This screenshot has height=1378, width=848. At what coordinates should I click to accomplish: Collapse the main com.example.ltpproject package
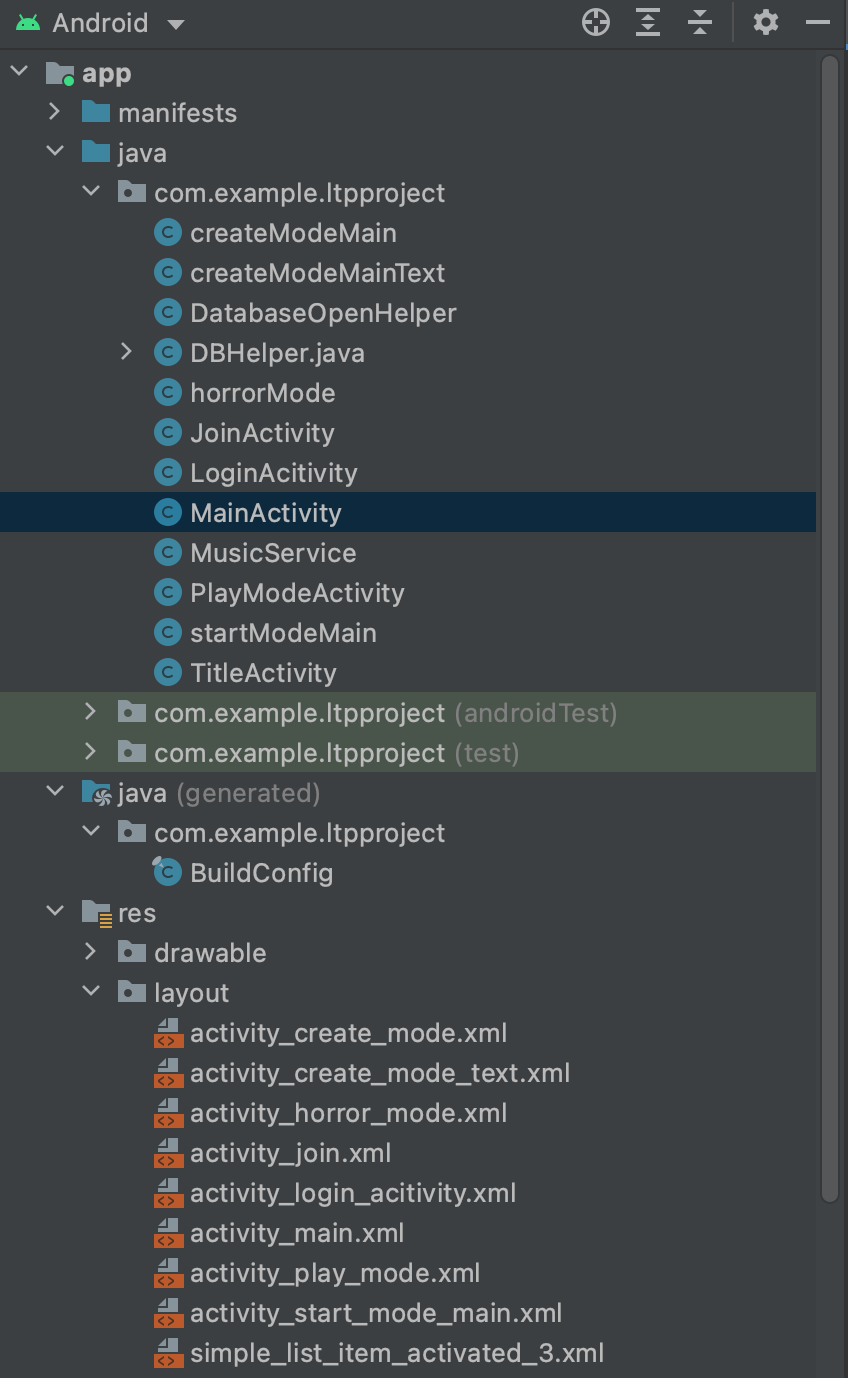[91, 192]
